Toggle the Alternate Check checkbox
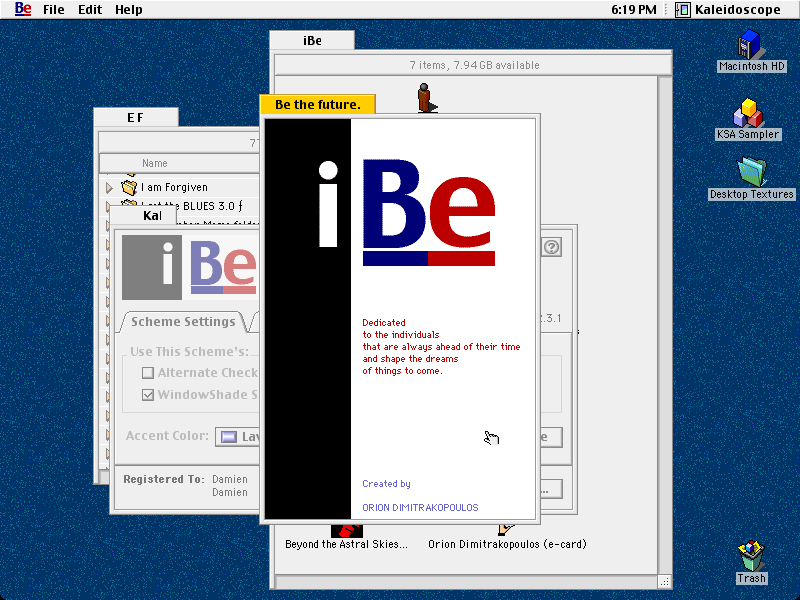Screen dimensions: 800x600 tap(148, 373)
